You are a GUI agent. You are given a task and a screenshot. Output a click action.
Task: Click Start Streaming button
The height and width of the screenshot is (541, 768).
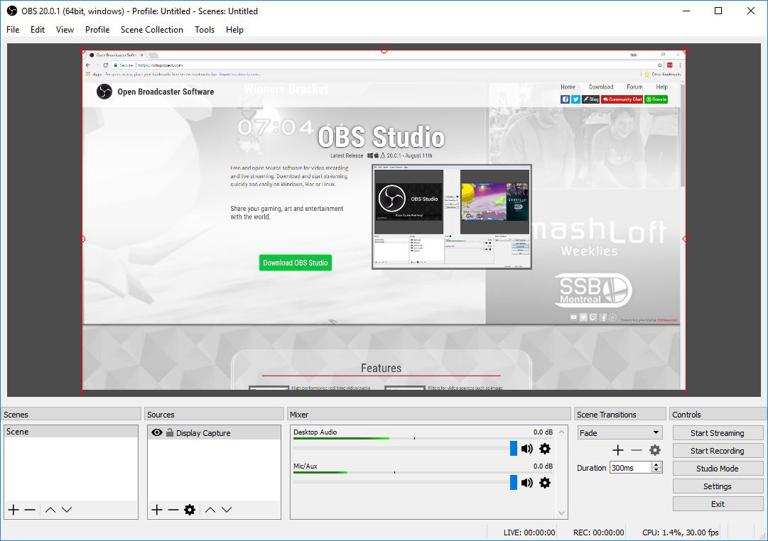pyautogui.click(x=717, y=433)
